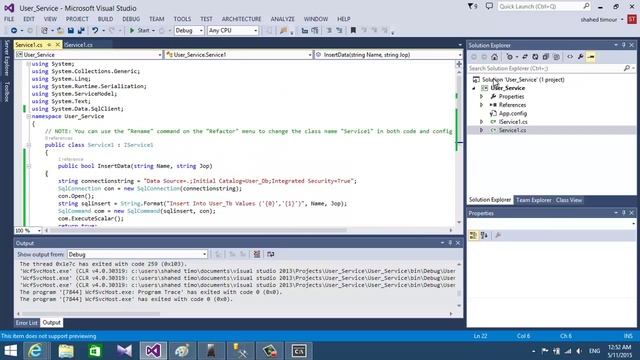The height and width of the screenshot is (360, 640).
Task: Click the New Project toolbar icon
Action: 44,31
